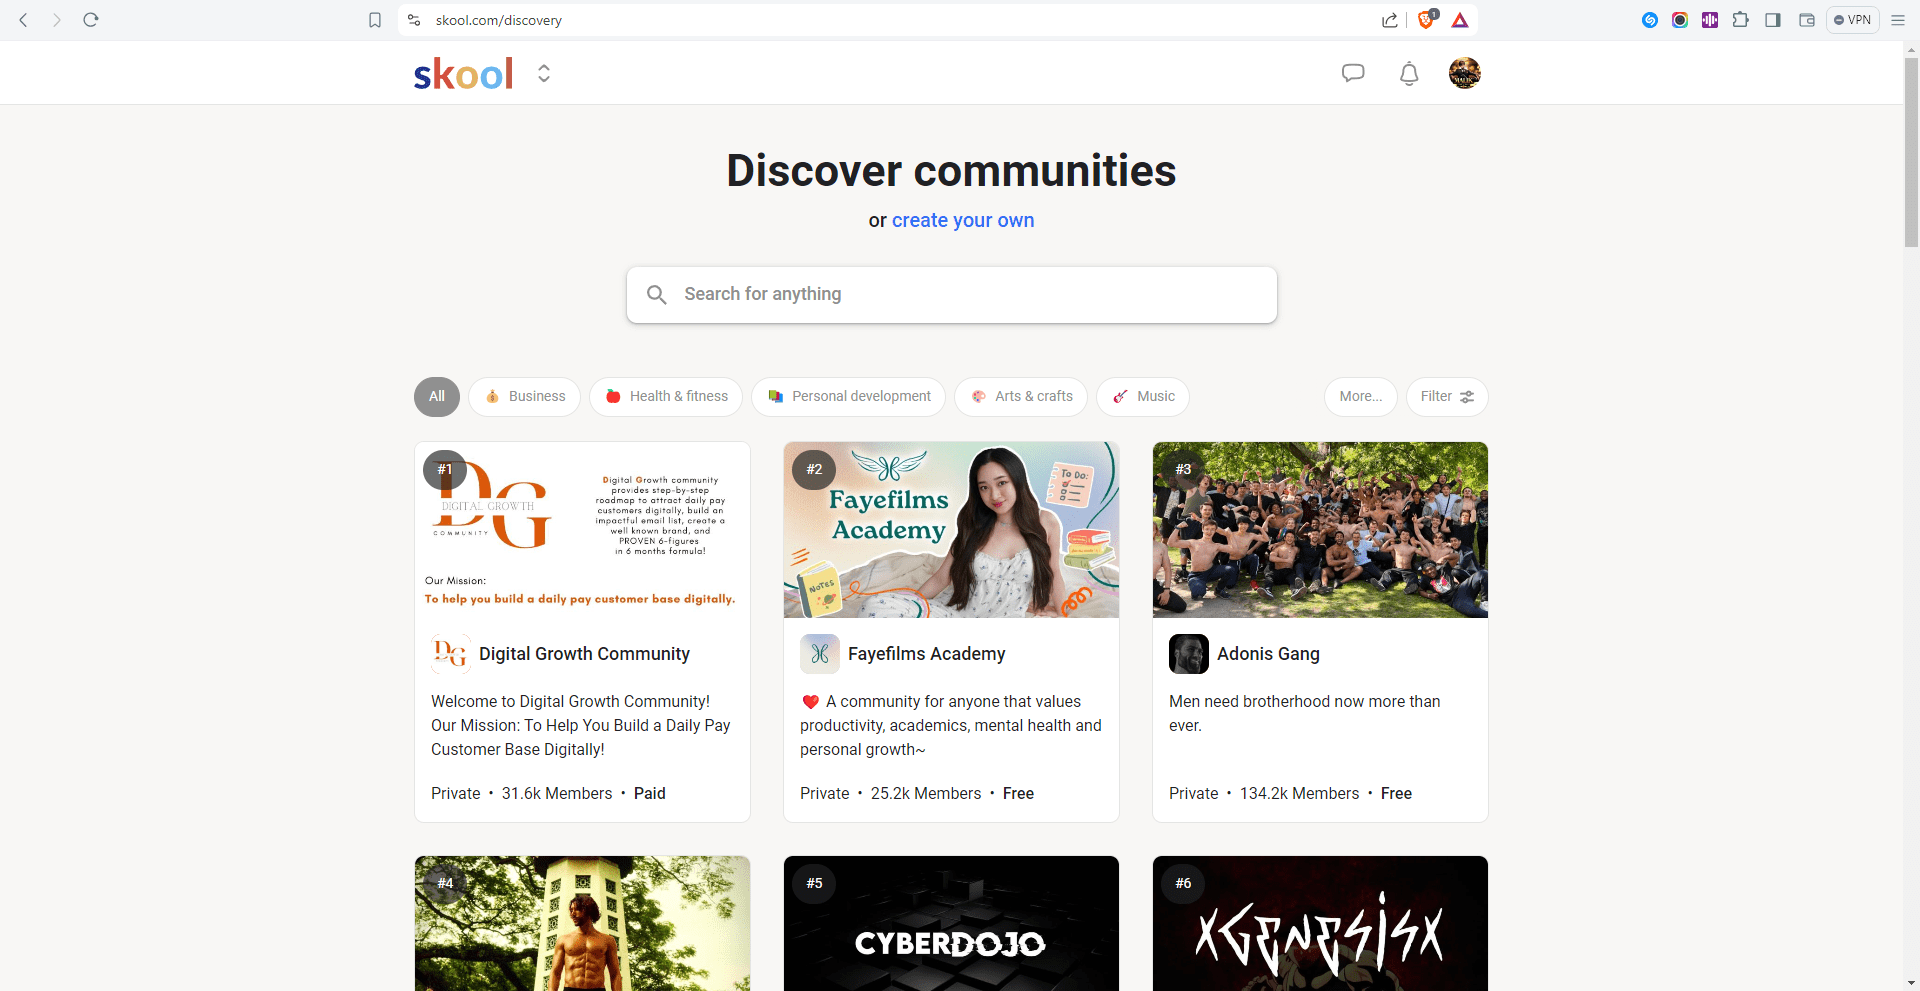Image resolution: width=1920 pixels, height=991 pixels.
Task: Go forward with the browser forward arrow
Action: [57, 20]
